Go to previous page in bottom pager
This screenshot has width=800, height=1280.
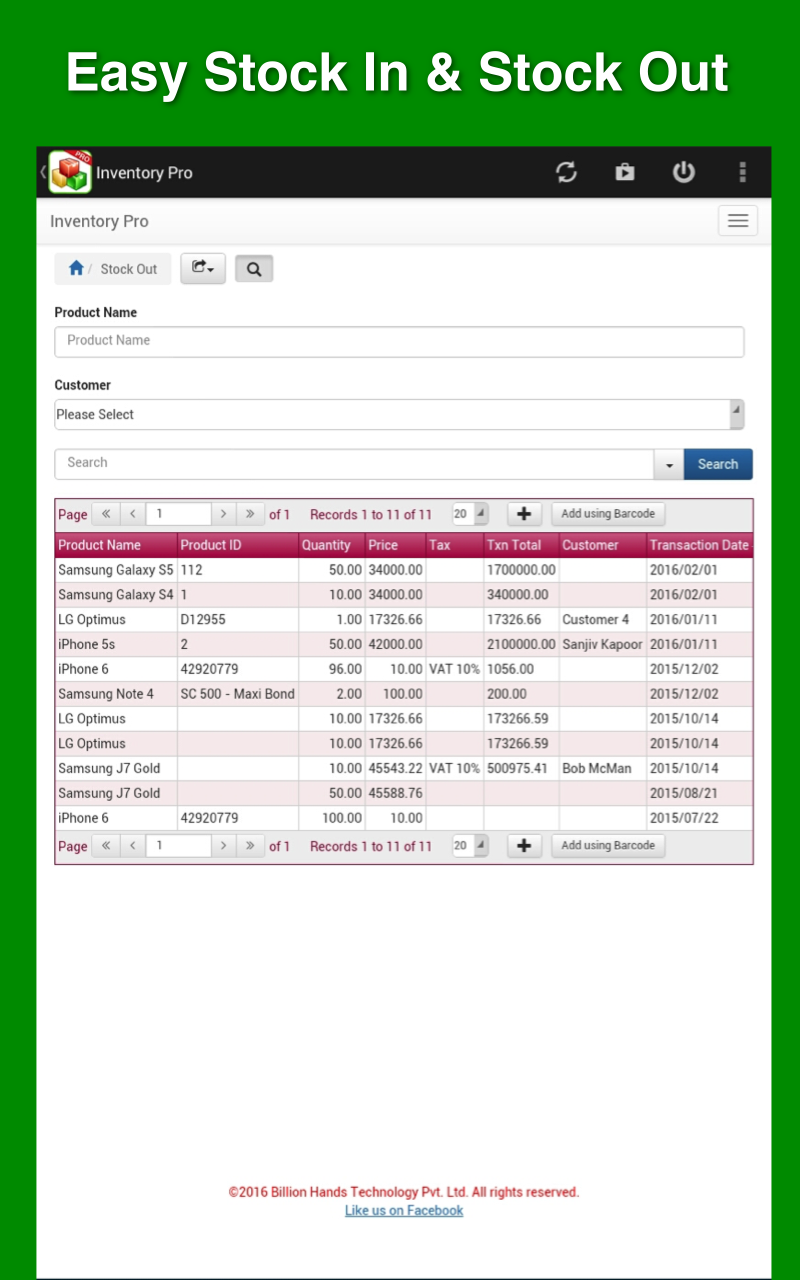coord(133,846)
